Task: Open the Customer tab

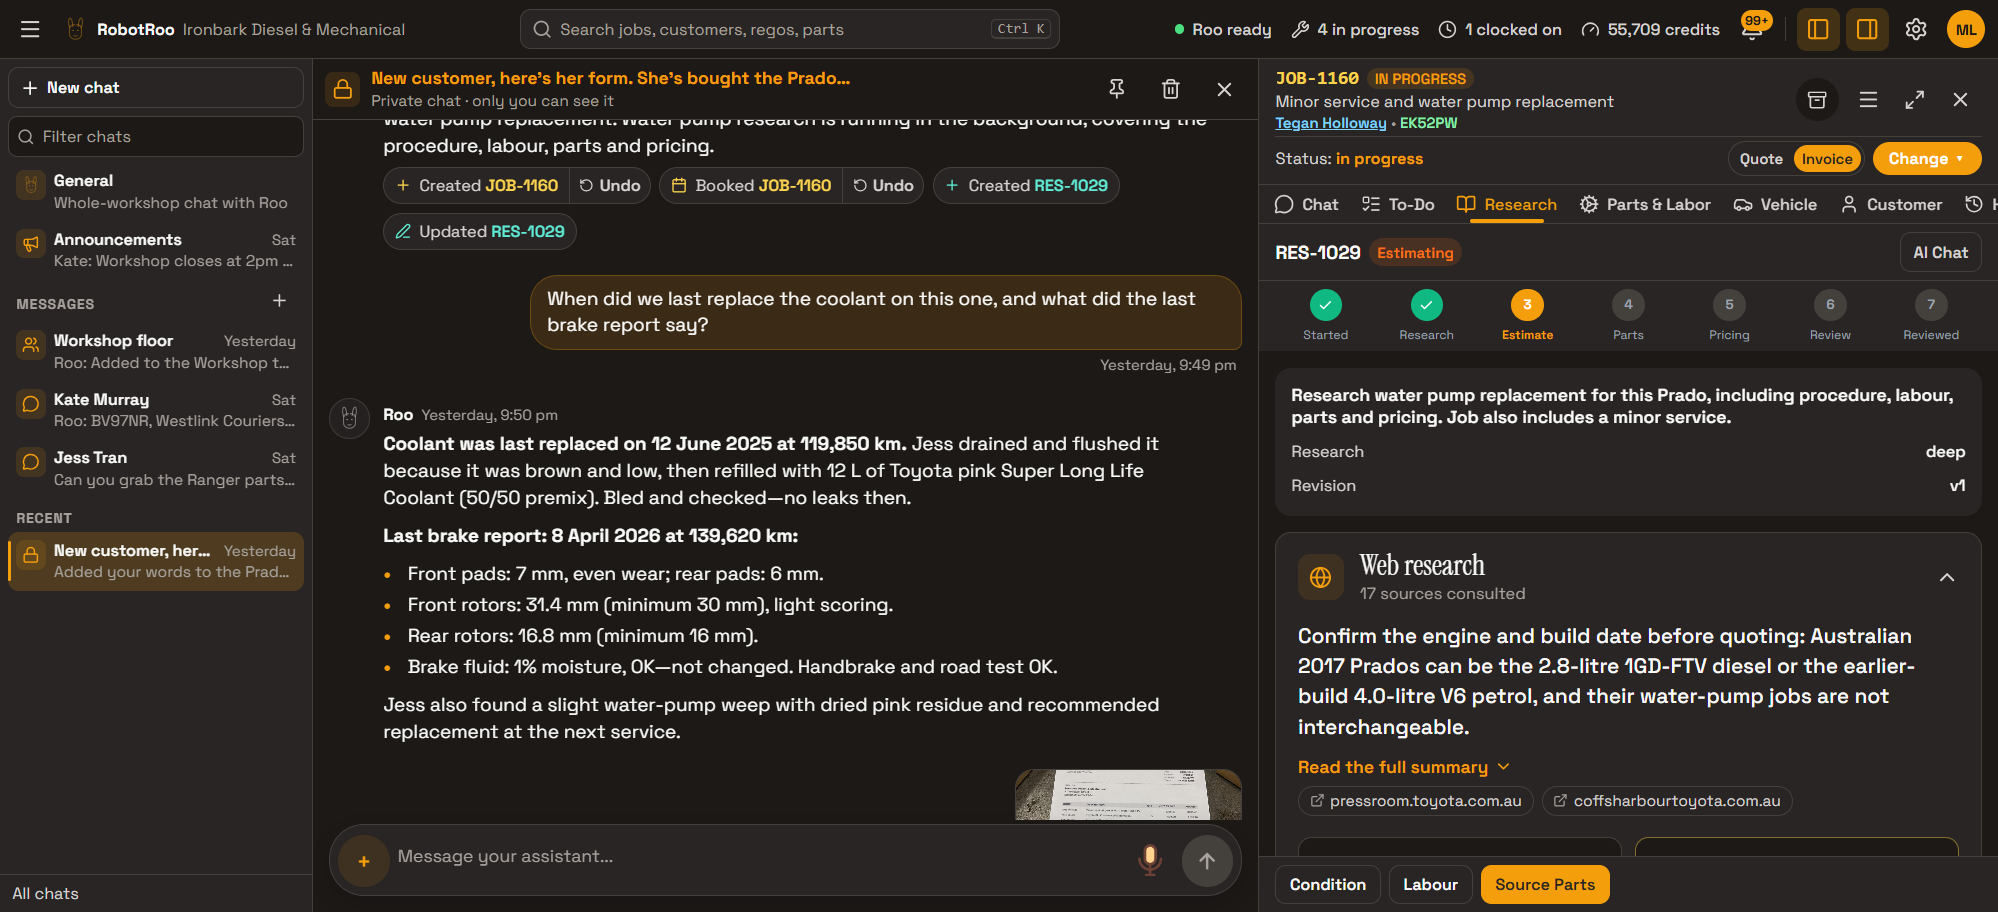Action: coord(1891,204)
